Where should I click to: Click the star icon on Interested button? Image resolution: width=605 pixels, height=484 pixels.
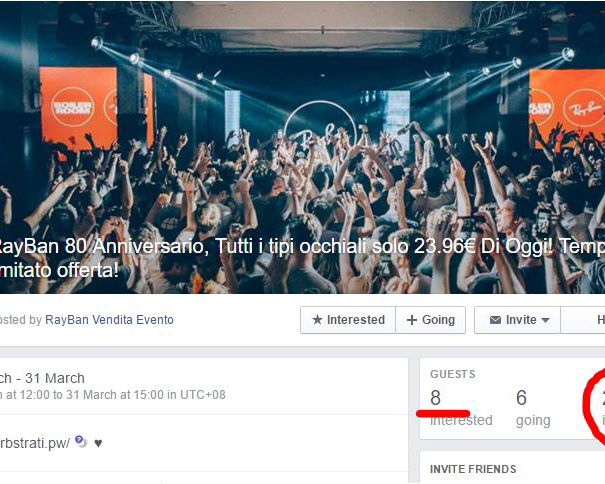point(317,320)
